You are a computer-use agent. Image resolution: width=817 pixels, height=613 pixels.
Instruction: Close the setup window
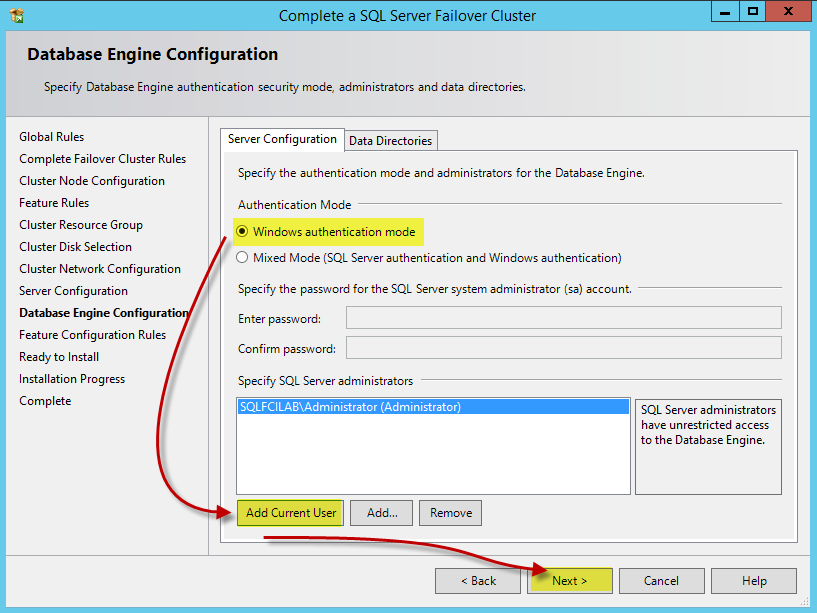[788, 11]
